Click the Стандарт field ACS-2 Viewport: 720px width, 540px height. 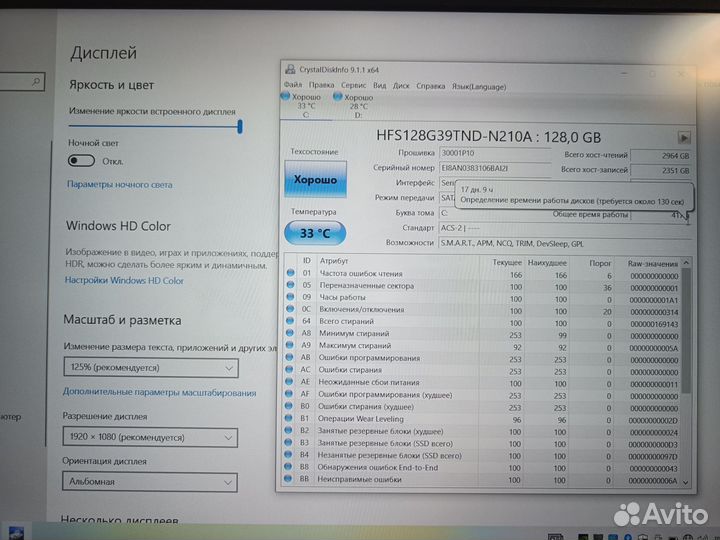point(564,228)
